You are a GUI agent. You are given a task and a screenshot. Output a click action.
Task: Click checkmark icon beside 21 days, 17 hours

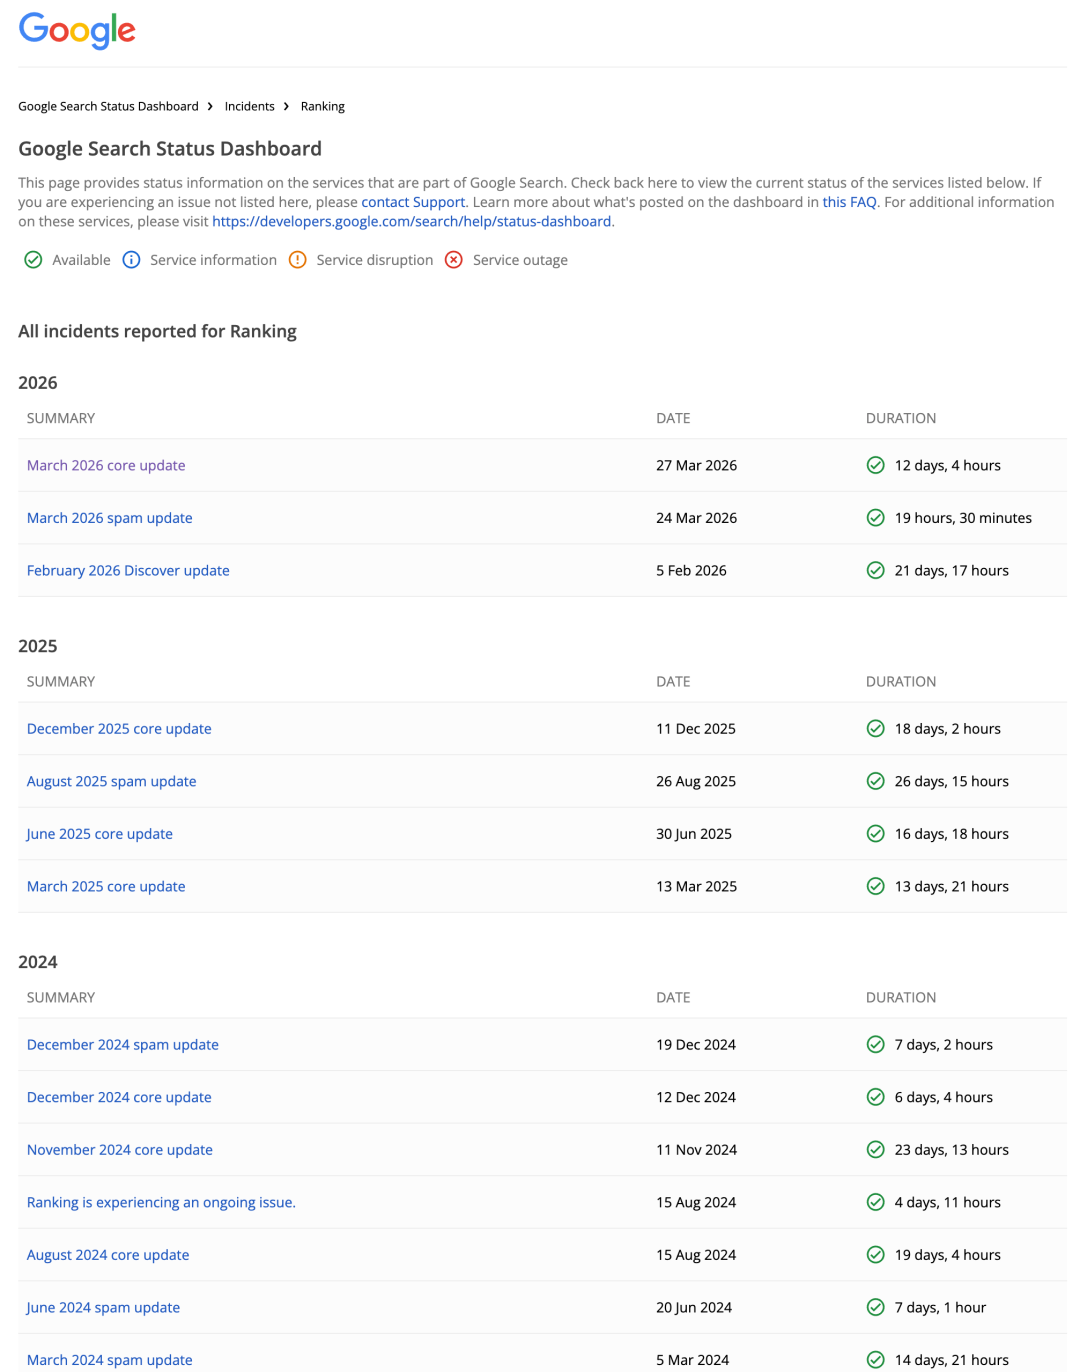tap(875, 570)
